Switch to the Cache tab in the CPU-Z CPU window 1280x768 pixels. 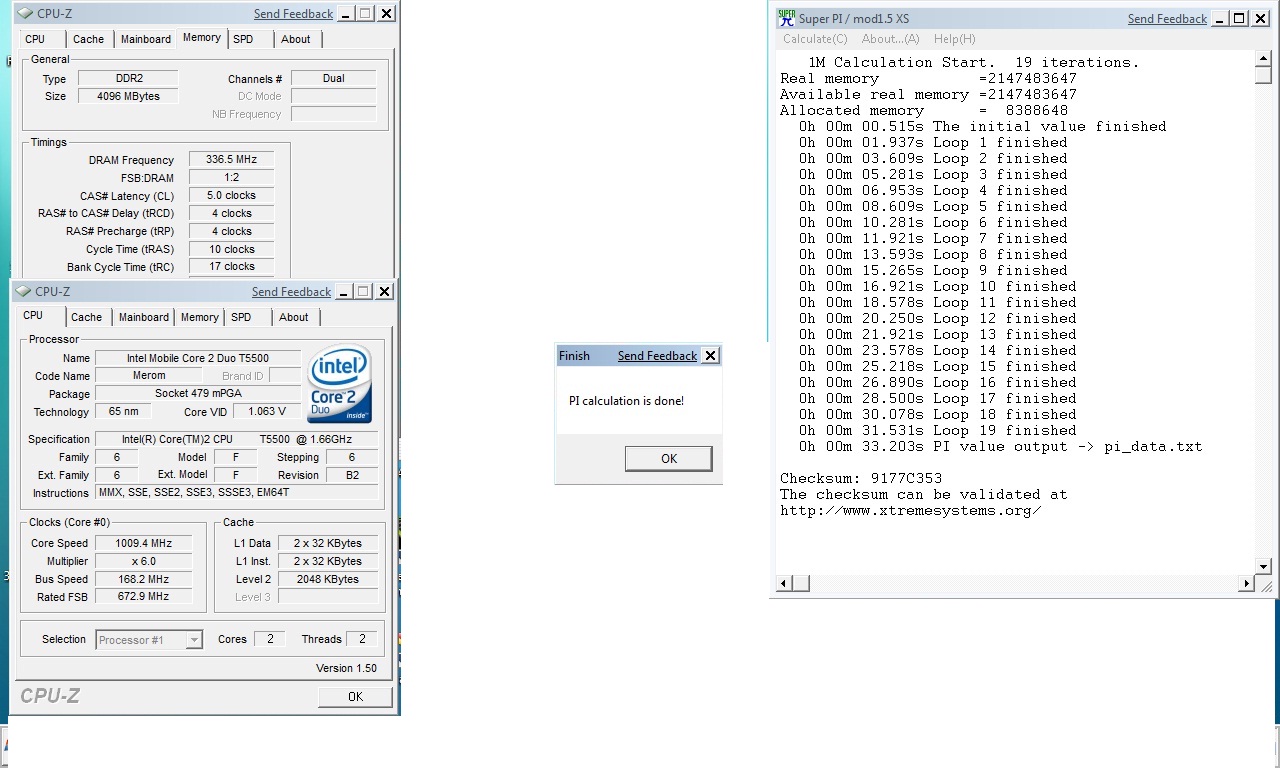pyautogui.click(x=86, y=317)
